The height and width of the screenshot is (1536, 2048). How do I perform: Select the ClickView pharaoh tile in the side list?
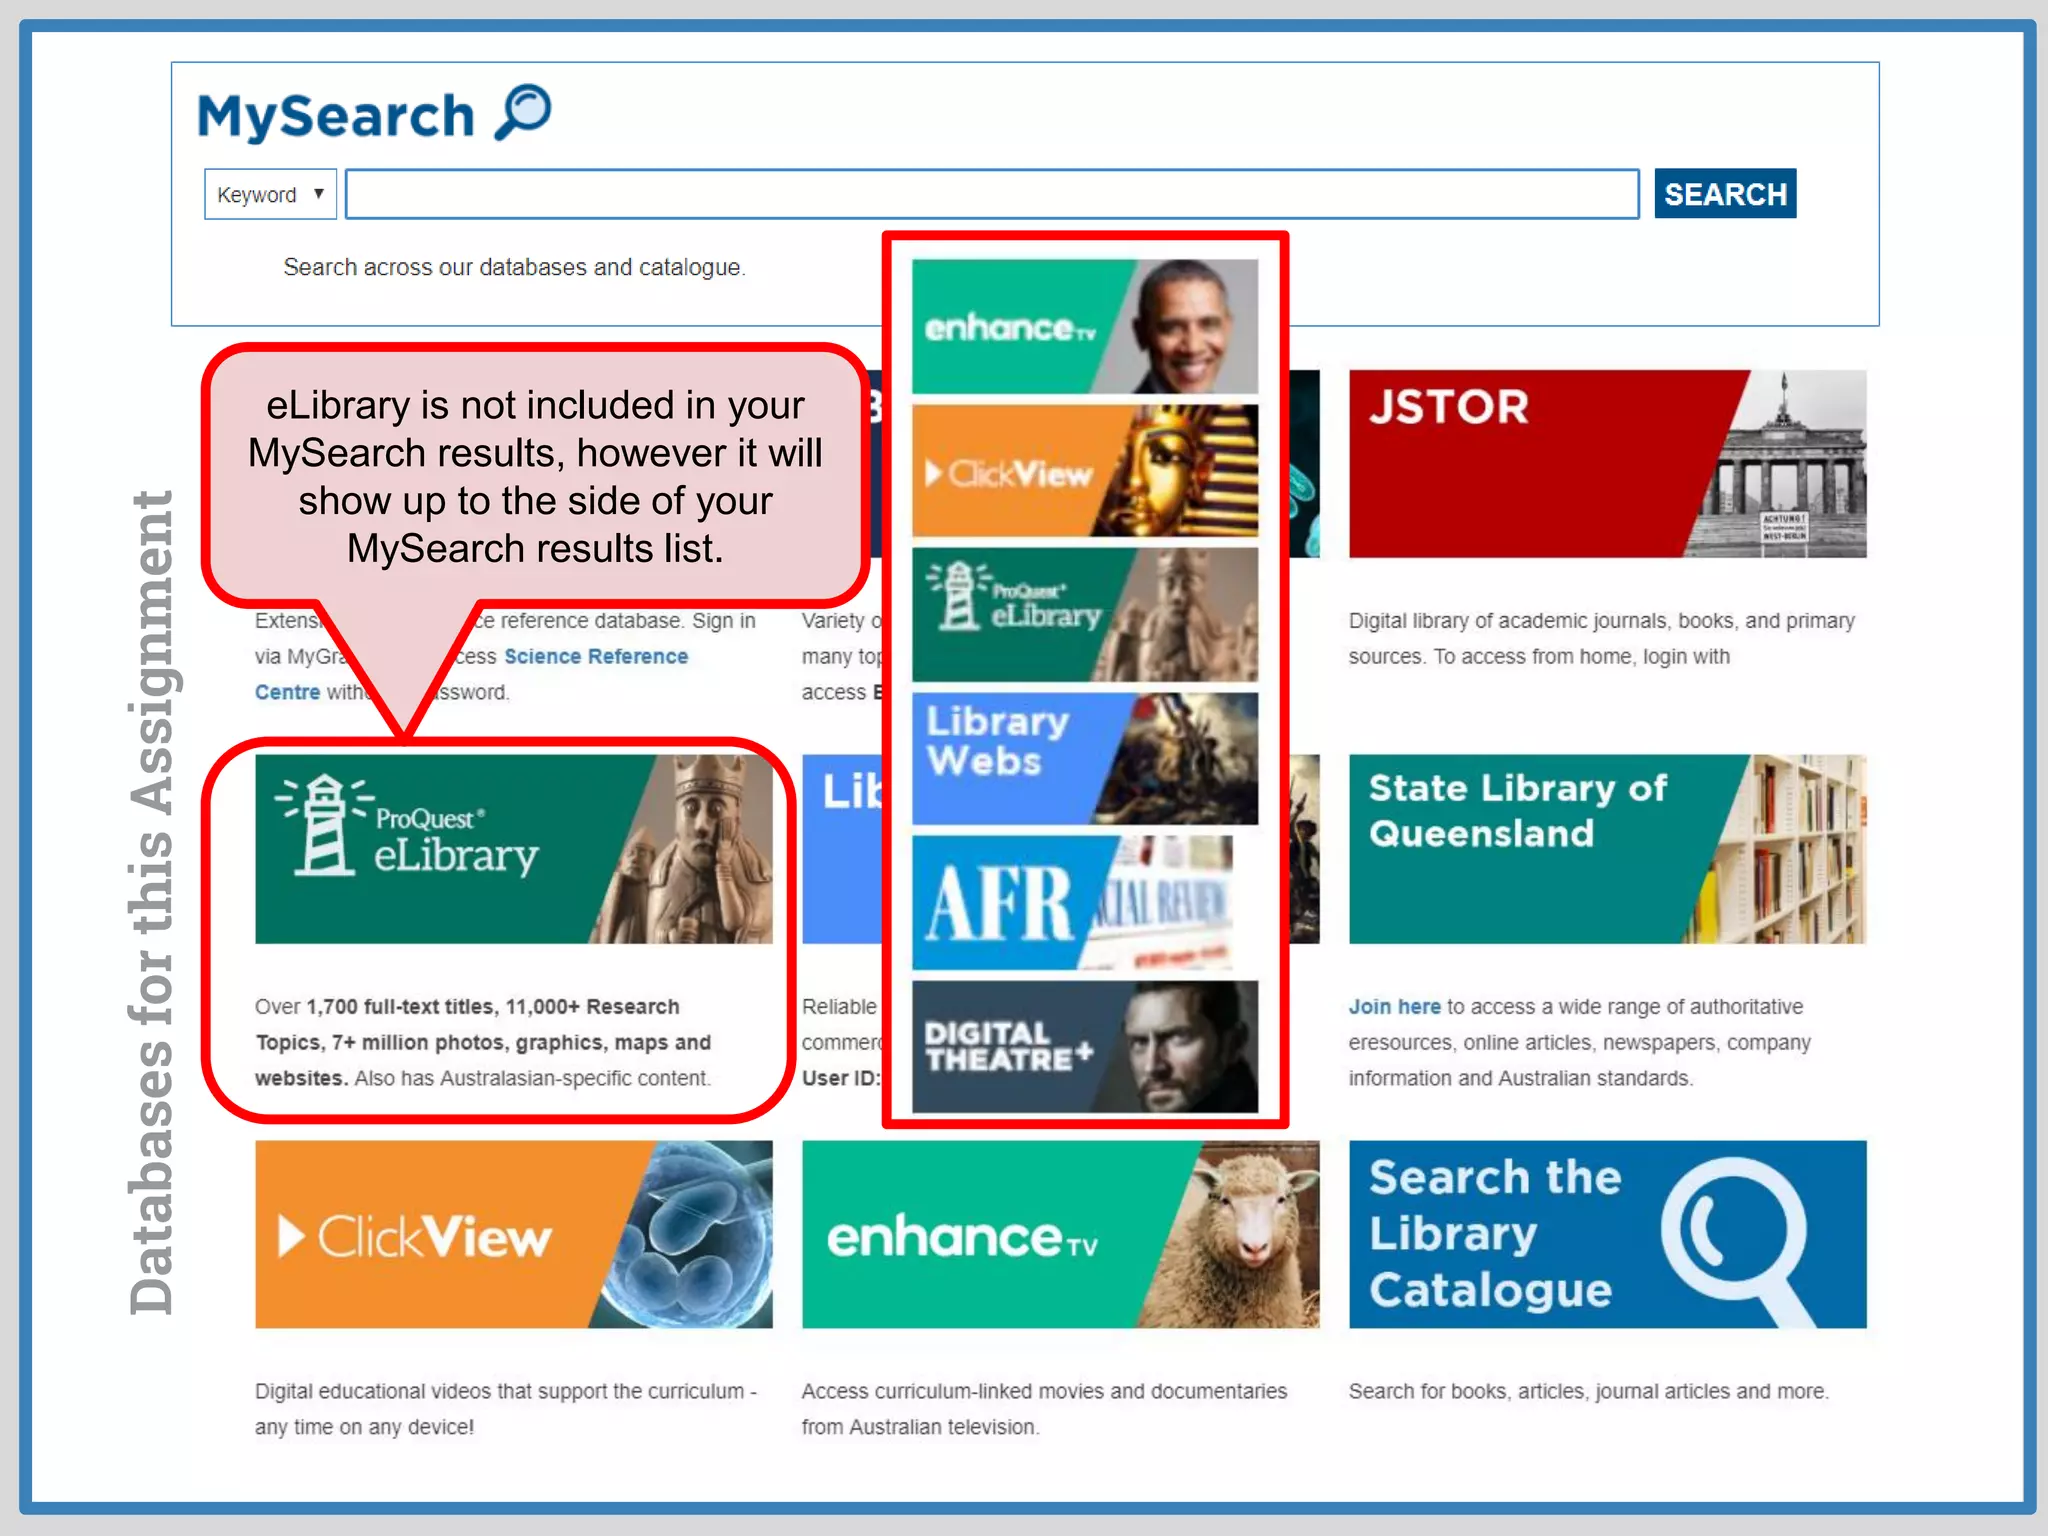[1085, 471]
